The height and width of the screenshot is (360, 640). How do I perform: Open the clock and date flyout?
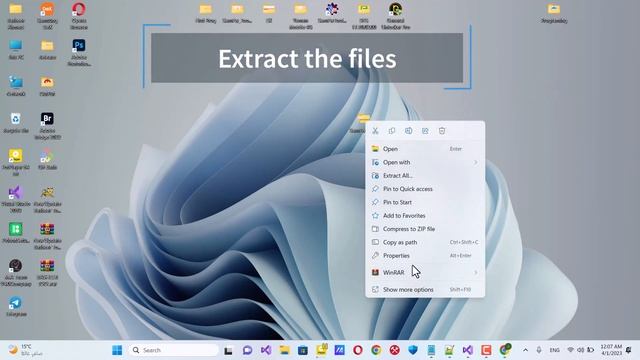click(611, 350)
